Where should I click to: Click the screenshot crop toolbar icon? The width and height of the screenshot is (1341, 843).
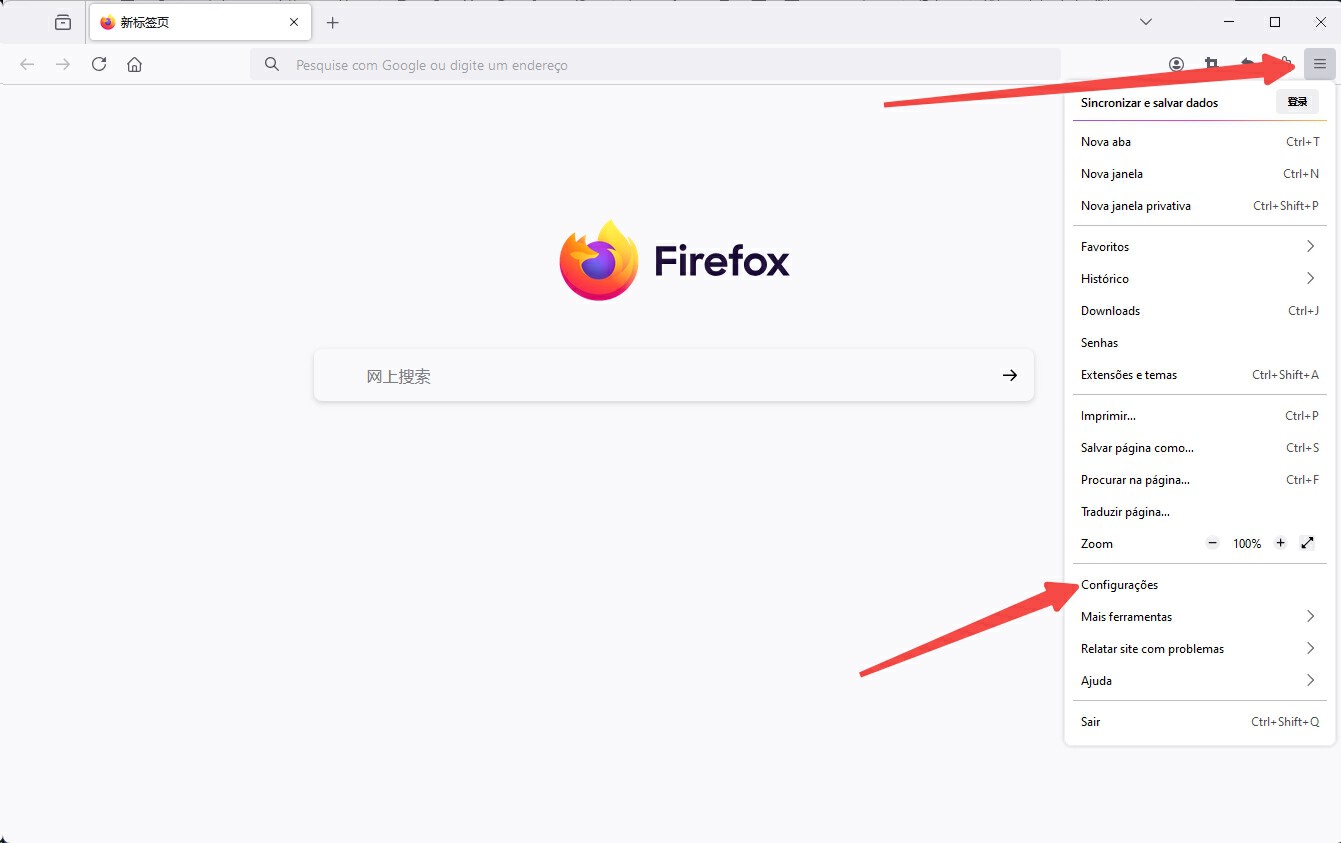(x=1211, y=64)
